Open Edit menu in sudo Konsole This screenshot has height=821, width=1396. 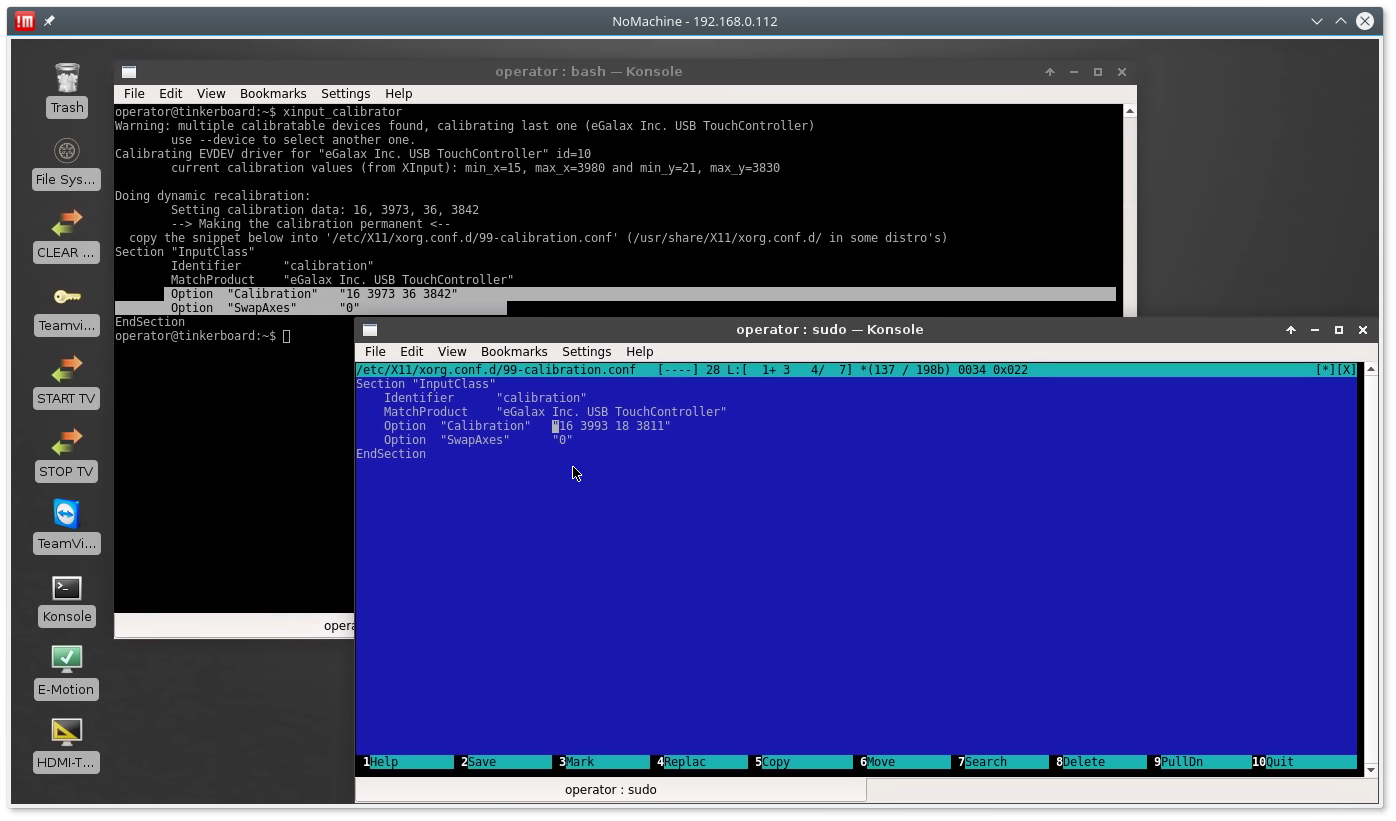pyautogui.click(x=411, y=352)
